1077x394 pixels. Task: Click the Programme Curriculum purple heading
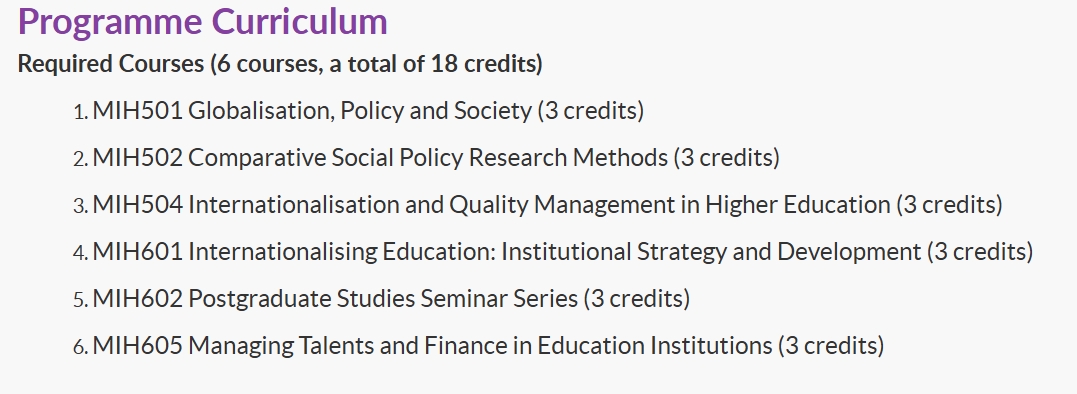click(x=203, y=23)
